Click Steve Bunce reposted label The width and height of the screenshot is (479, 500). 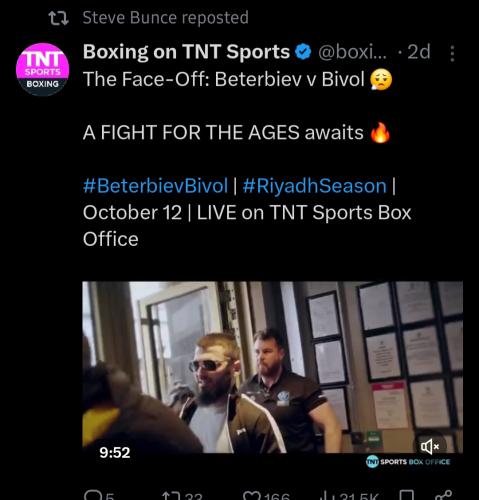(x=166, y=17)
